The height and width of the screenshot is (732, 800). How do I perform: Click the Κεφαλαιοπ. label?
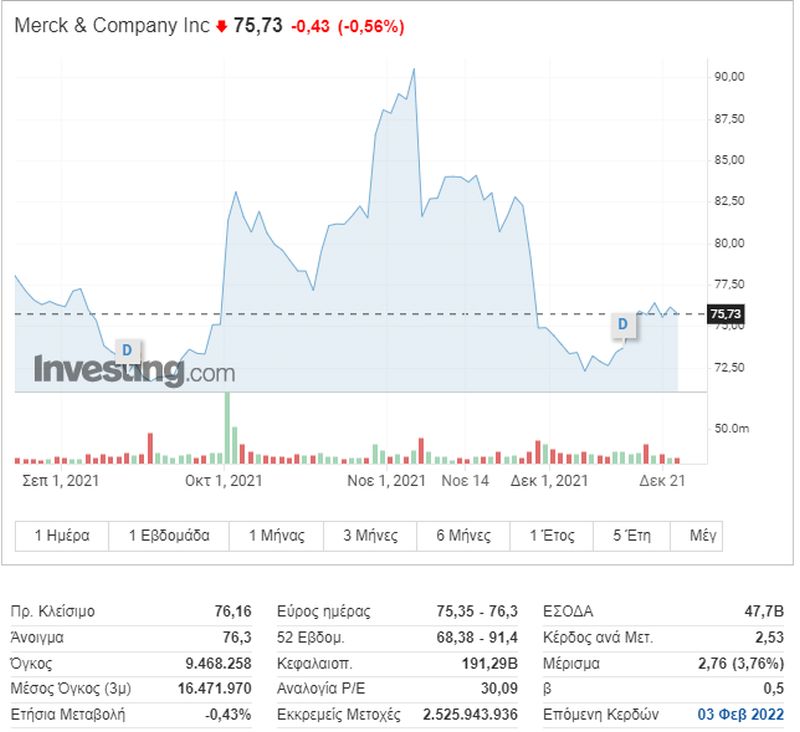[x=315, y=664]
